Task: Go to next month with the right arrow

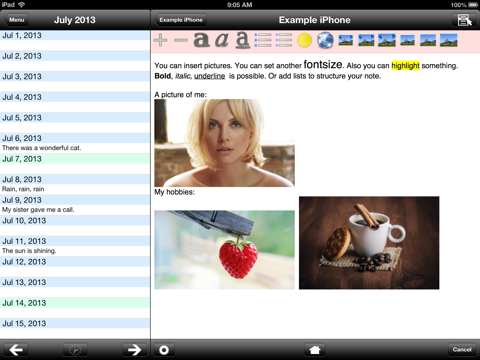Action: point(134,350)
